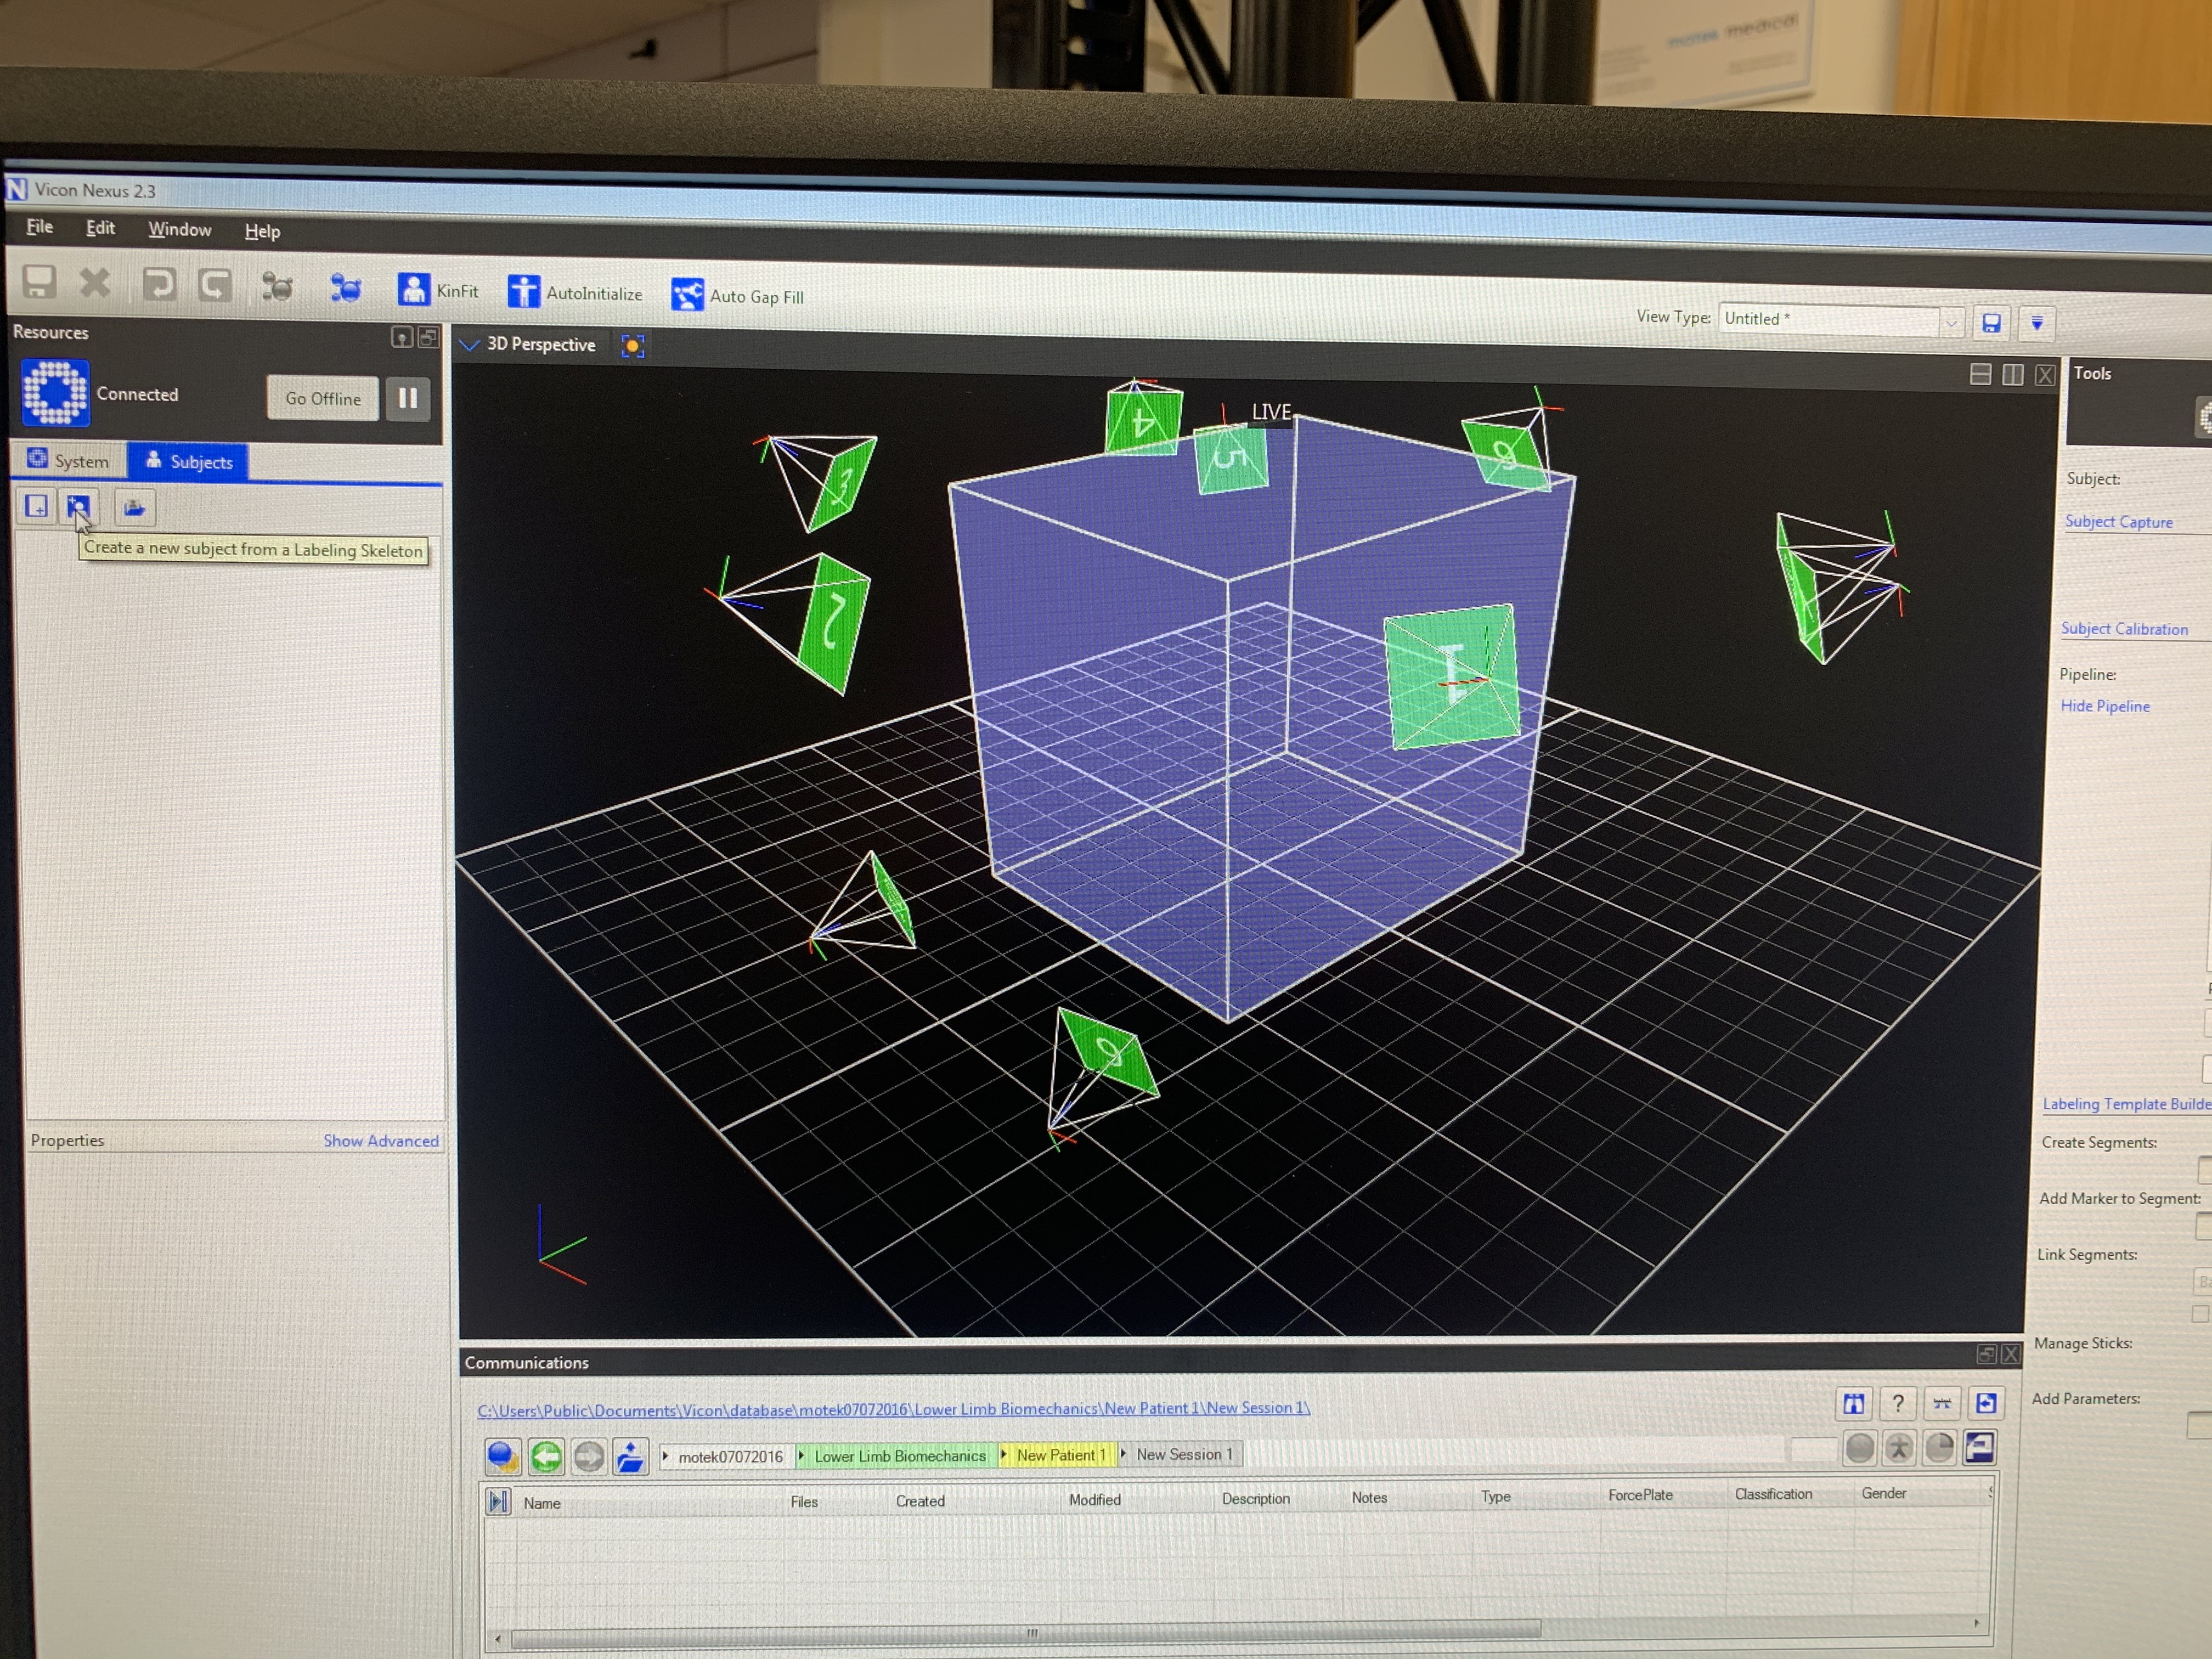The image size is (2212, 1659).
Task: Click the load subject folder icon
Action: (134, 508)
